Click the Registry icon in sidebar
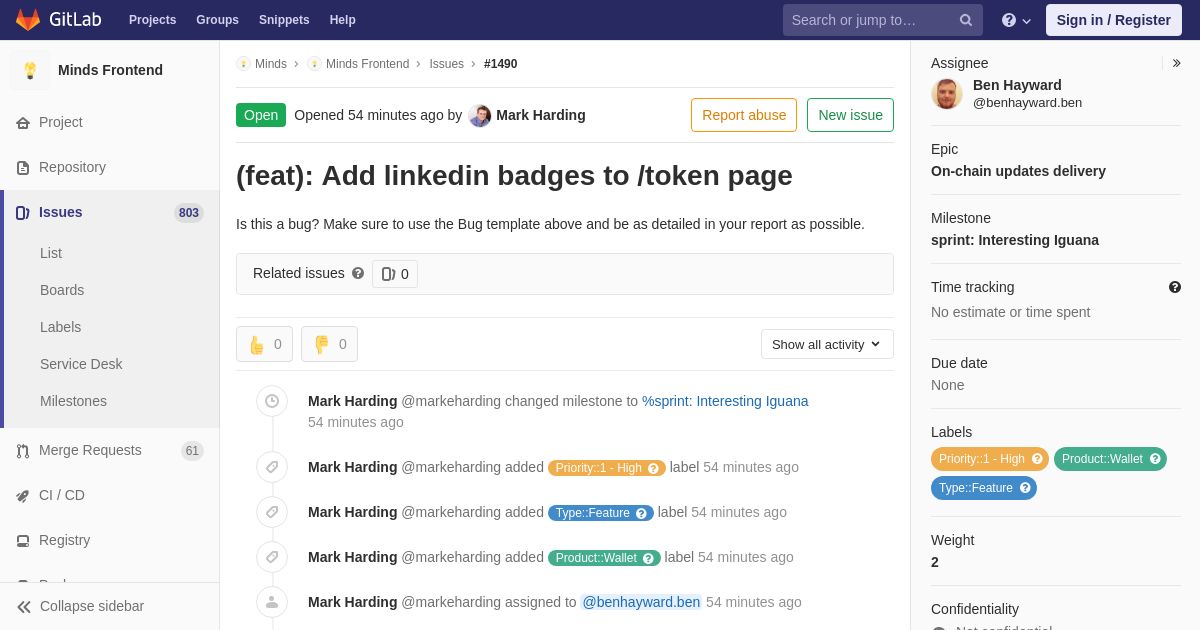This screenshot has width=1200, height=630. [23, 541]
